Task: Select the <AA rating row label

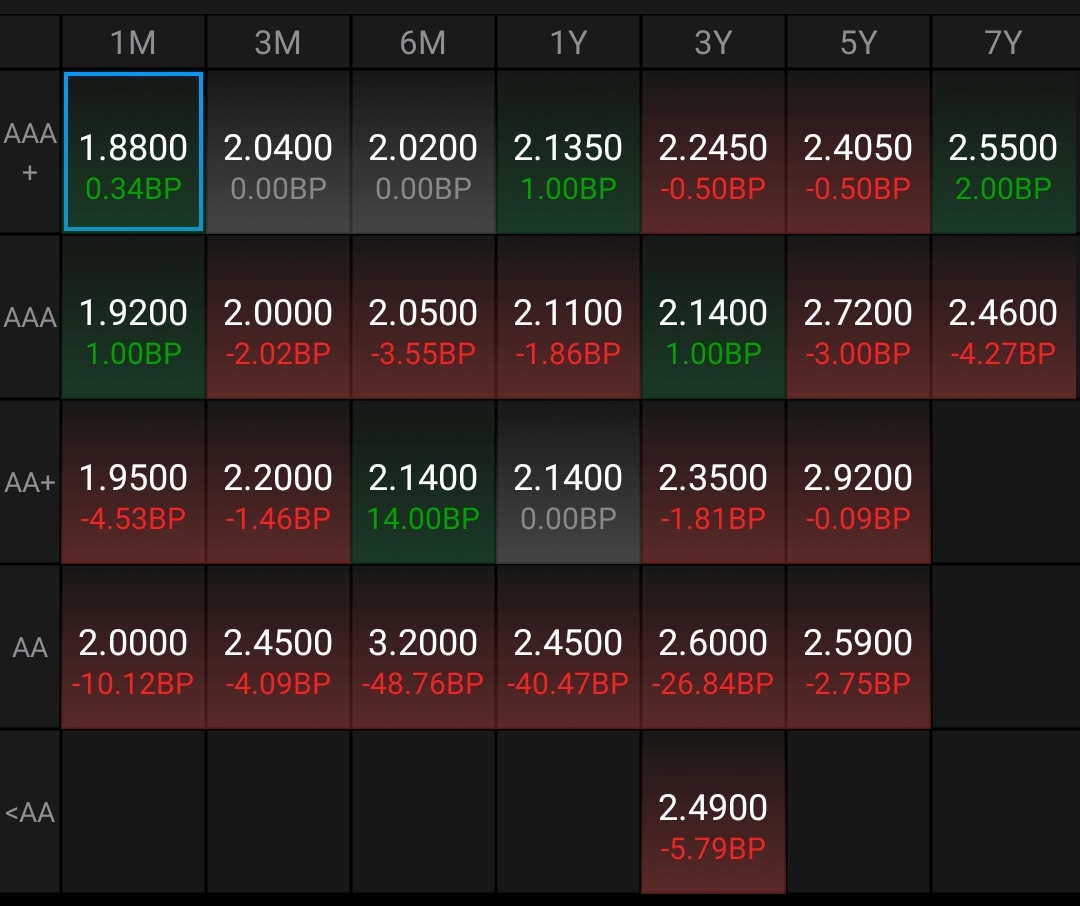Action: click(30, 813)
